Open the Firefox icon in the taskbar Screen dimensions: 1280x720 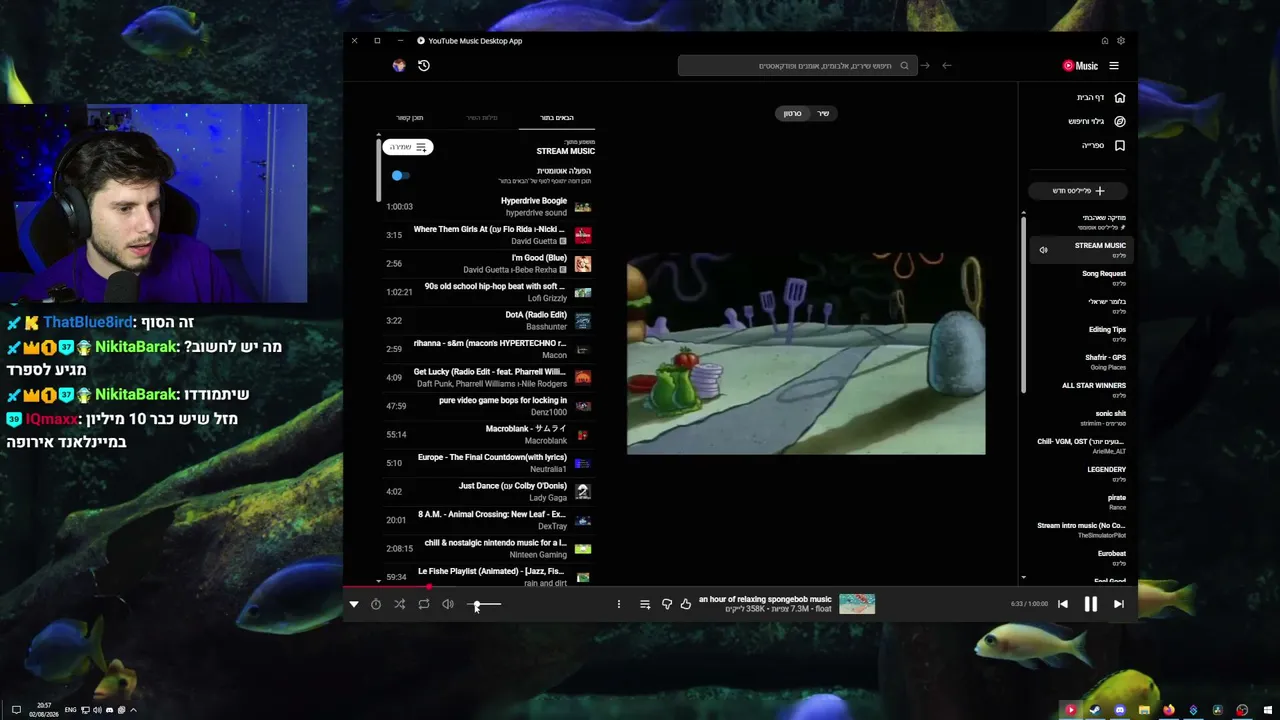[1169, 710]
